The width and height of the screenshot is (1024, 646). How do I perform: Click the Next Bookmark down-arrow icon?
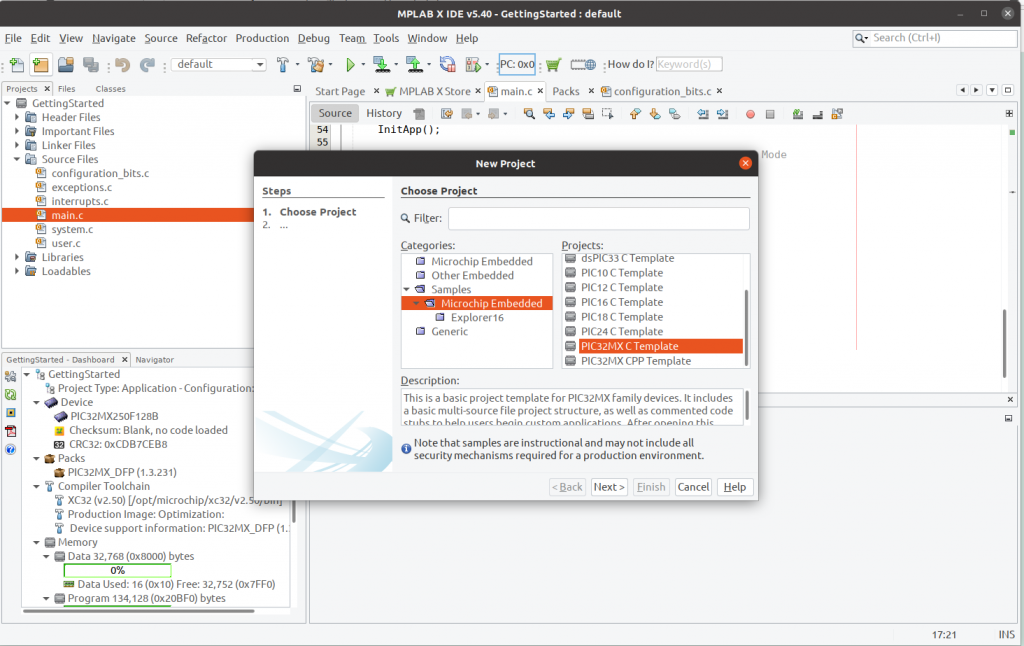655,114
